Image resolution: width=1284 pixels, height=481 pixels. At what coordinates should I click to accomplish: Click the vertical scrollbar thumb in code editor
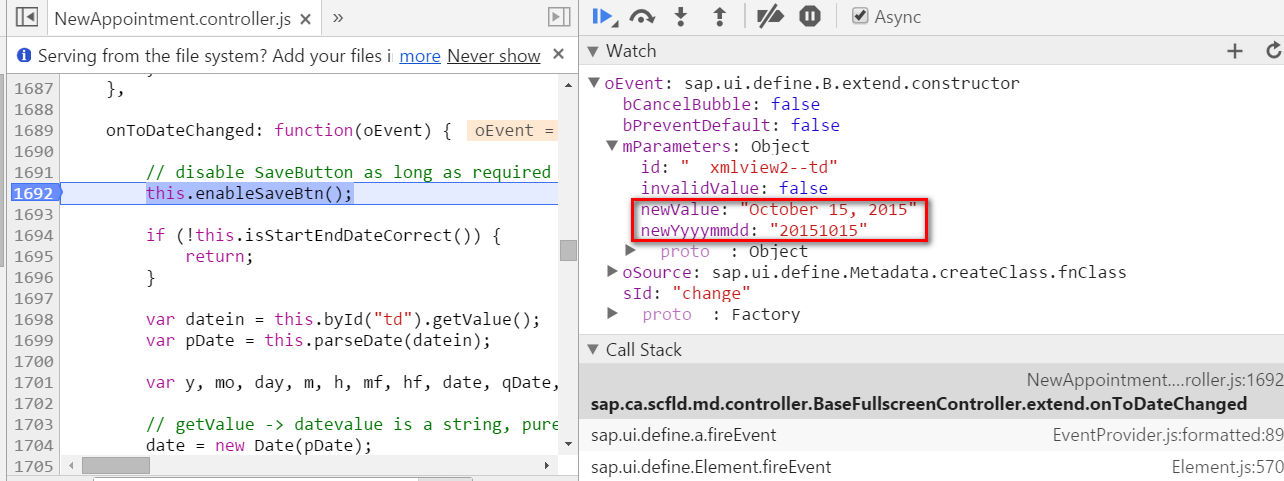click(568, 250)
